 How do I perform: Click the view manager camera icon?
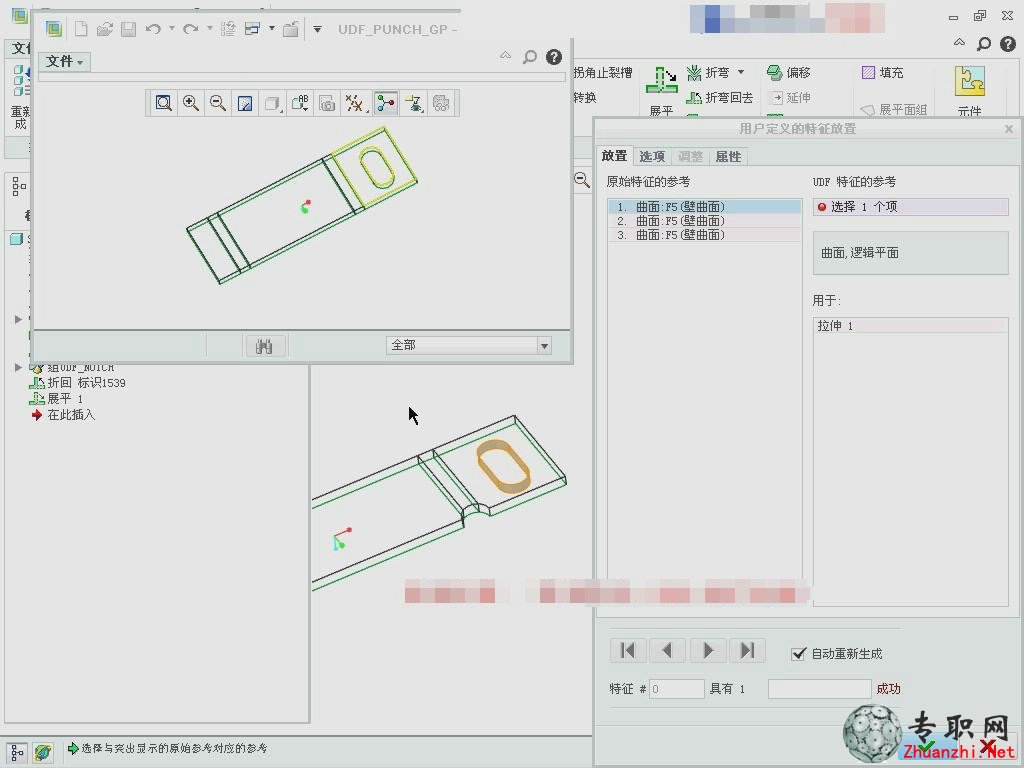[x=327, y=103]
